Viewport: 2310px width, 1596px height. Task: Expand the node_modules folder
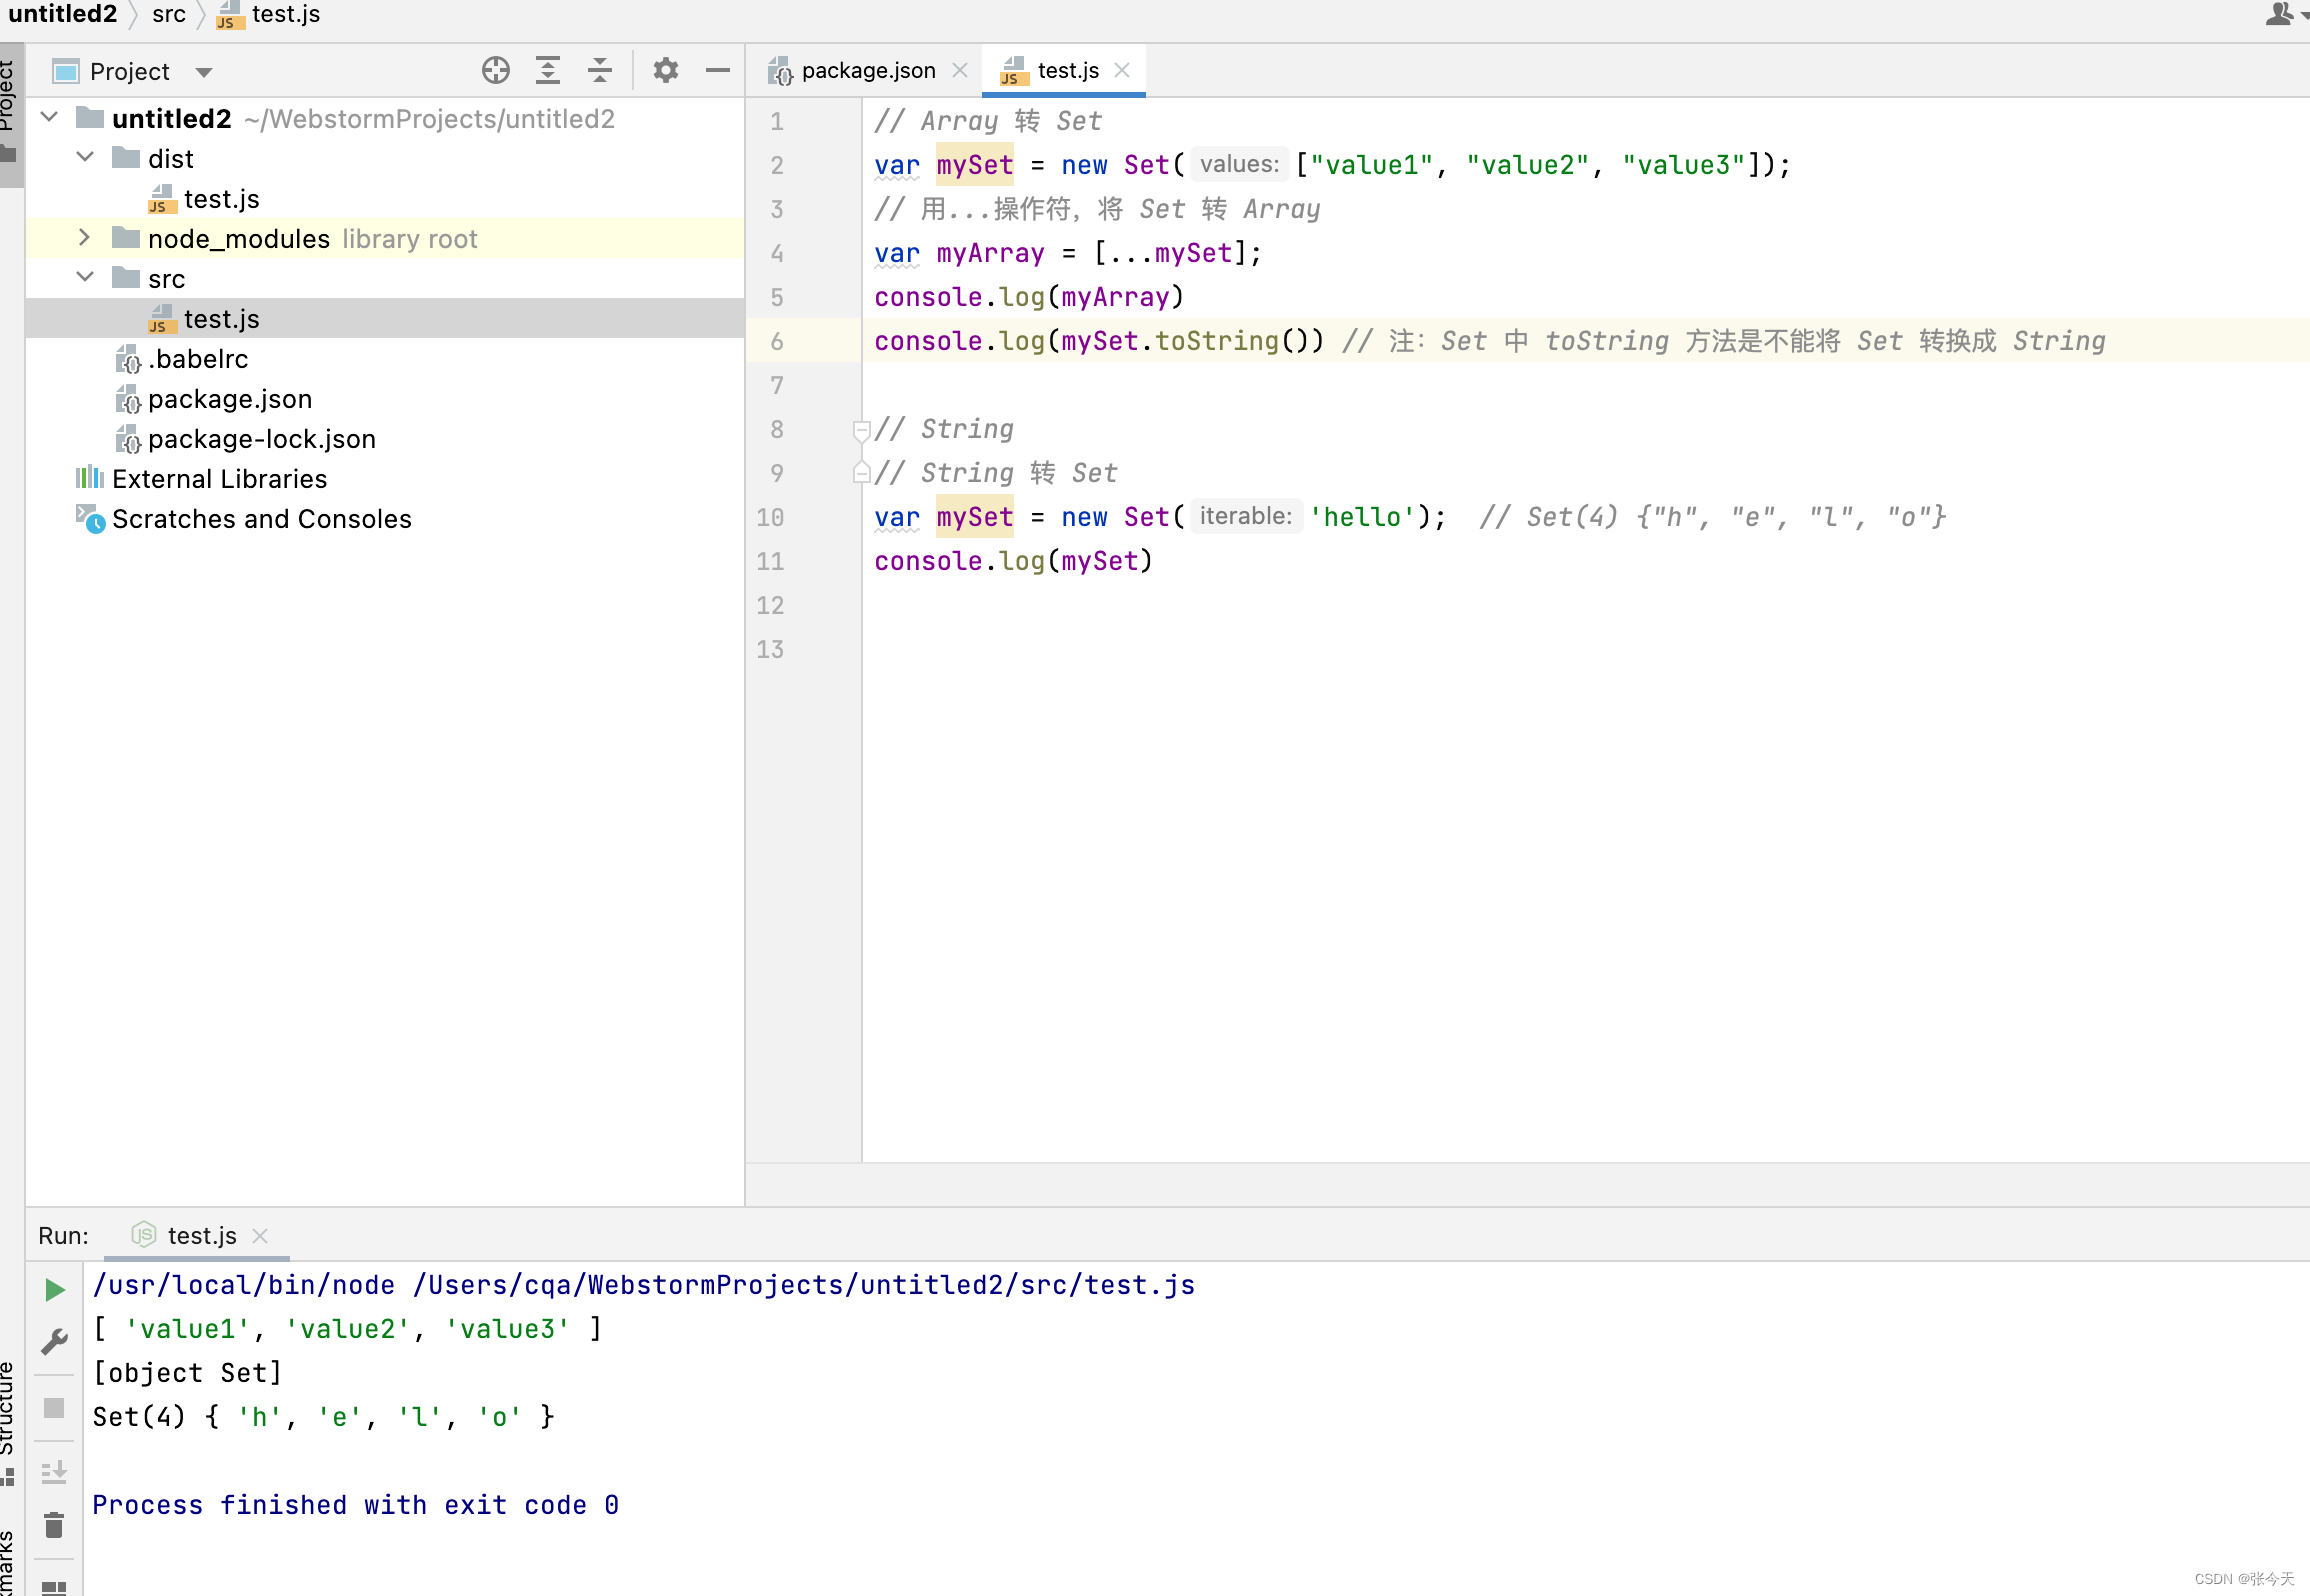tap(84, 238)
